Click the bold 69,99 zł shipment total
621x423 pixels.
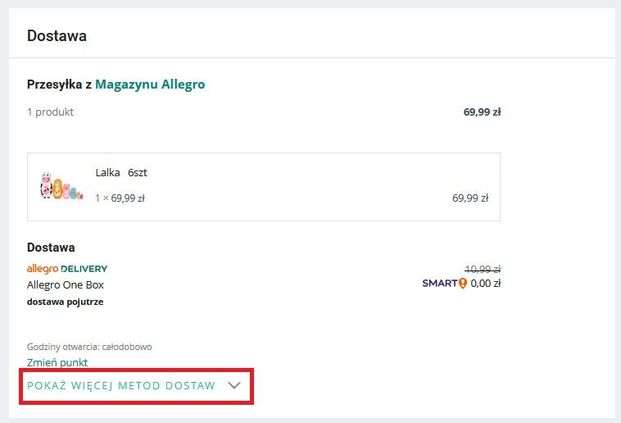482,112
